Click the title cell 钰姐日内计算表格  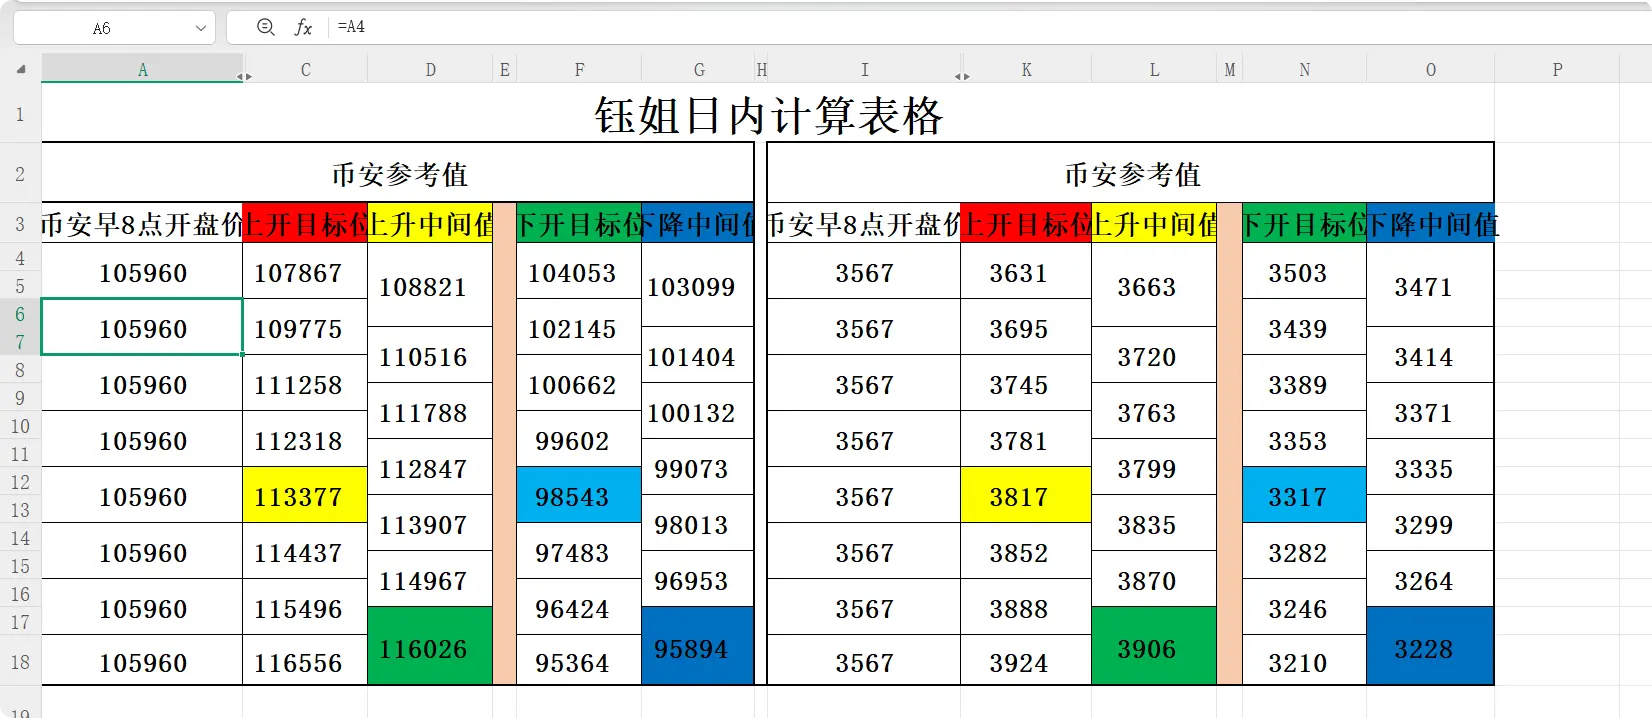tap(768, 114)
